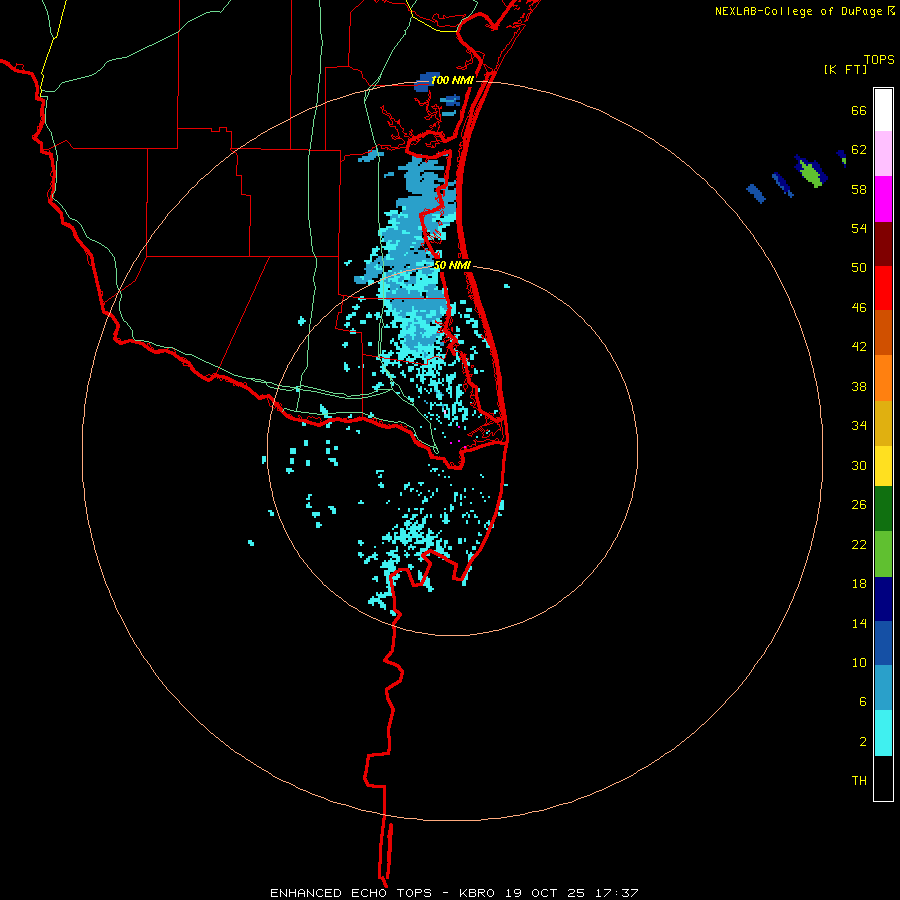Image resolution: width=900 pixels, height=900 pixels.
Task: Click the dark green legend swatch
Action: click(883, 509)
